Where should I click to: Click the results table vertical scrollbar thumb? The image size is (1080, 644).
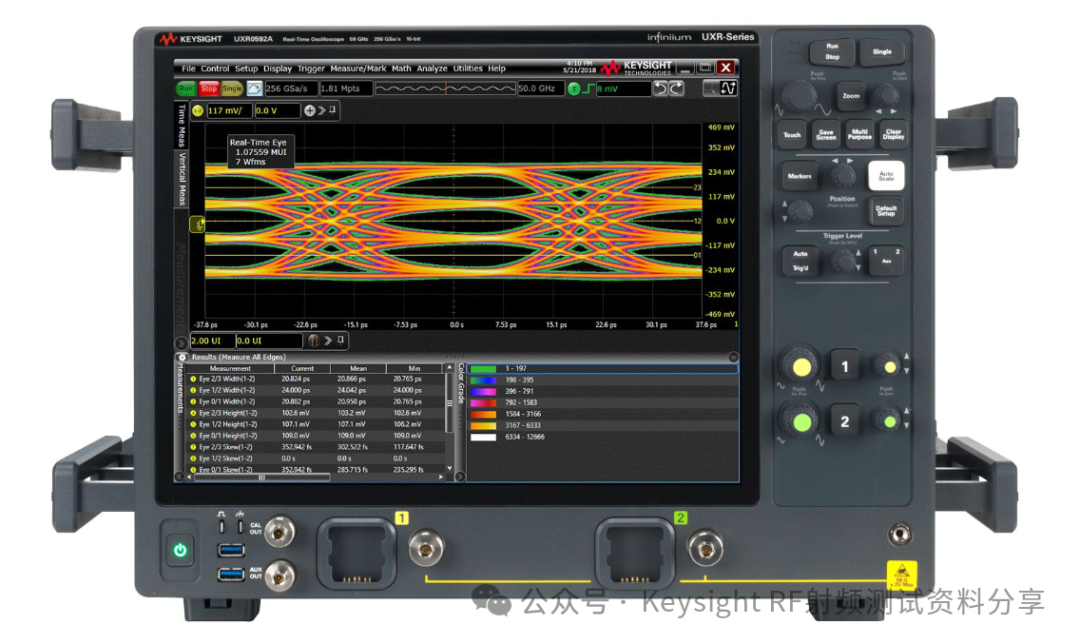coord(450,403)
